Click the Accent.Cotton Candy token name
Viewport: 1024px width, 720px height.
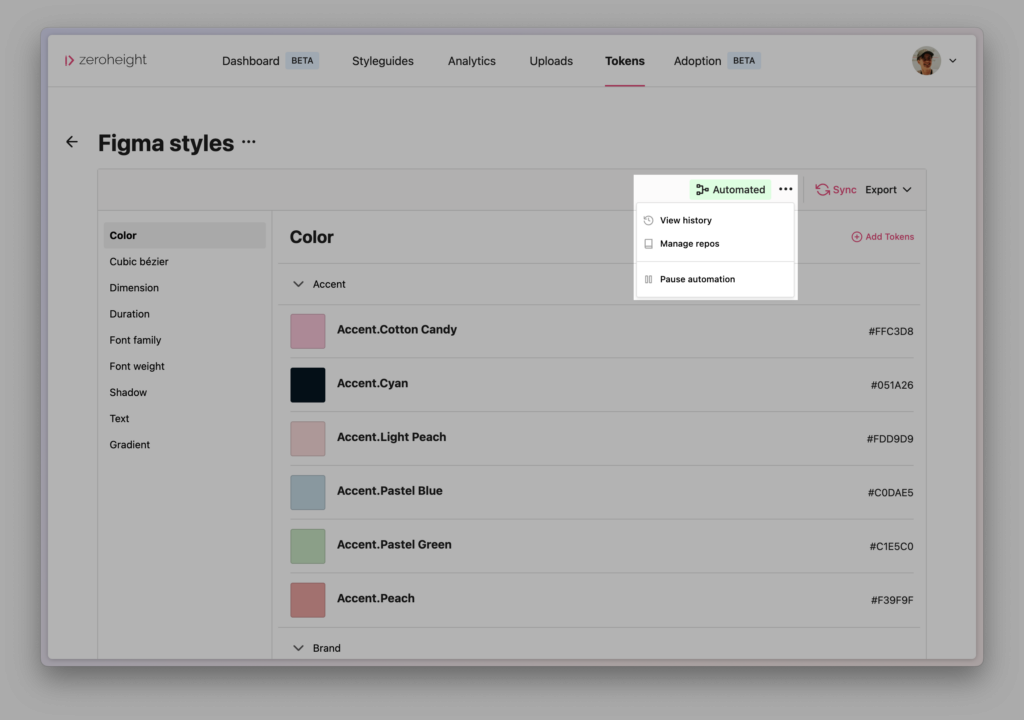[x=396, y=329]
